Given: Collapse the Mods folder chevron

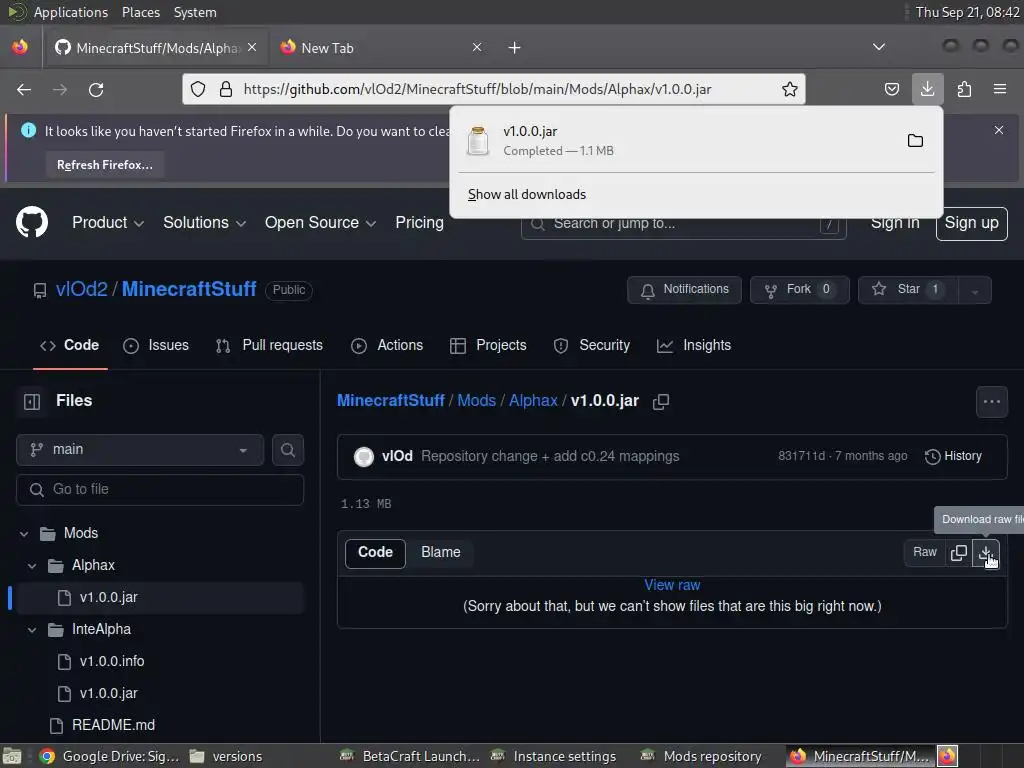Looking at the screenshot, I should pyautogui.click(x=24, y=534).
